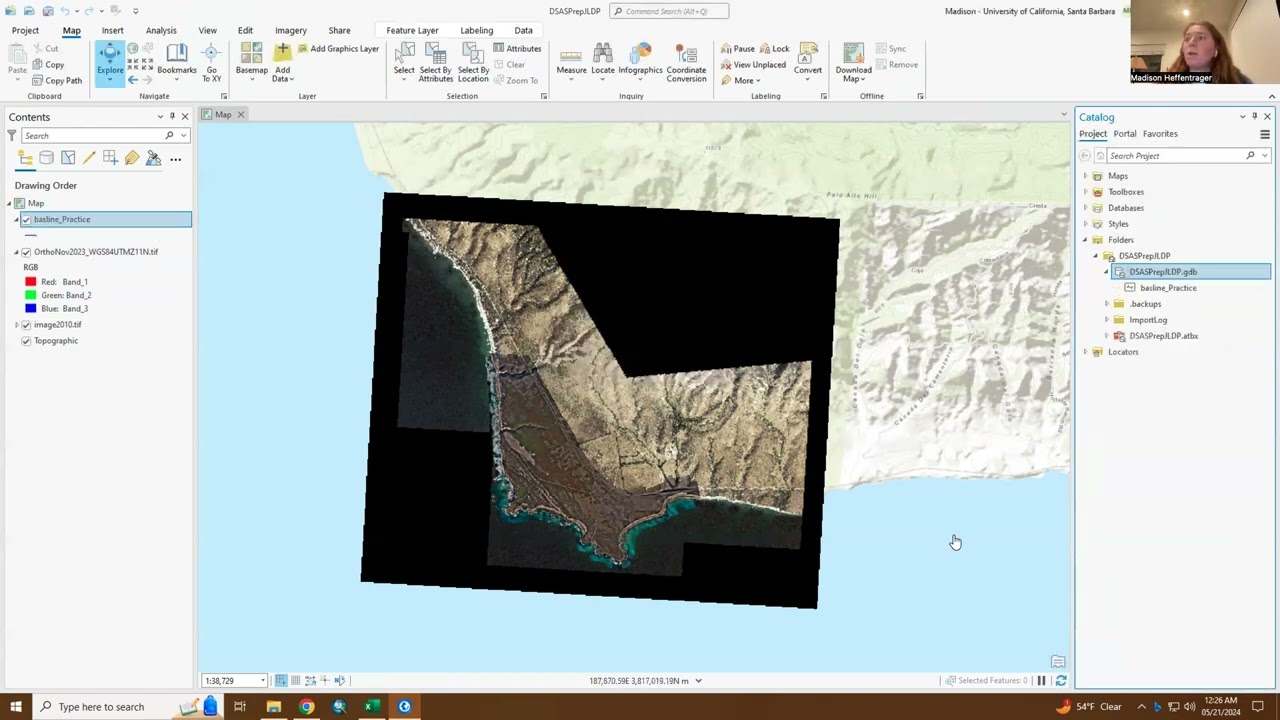The width and height of the screenshot is (1280, 720).
Task: Open coordinate display units dropdown
Action: pos(698,681)
